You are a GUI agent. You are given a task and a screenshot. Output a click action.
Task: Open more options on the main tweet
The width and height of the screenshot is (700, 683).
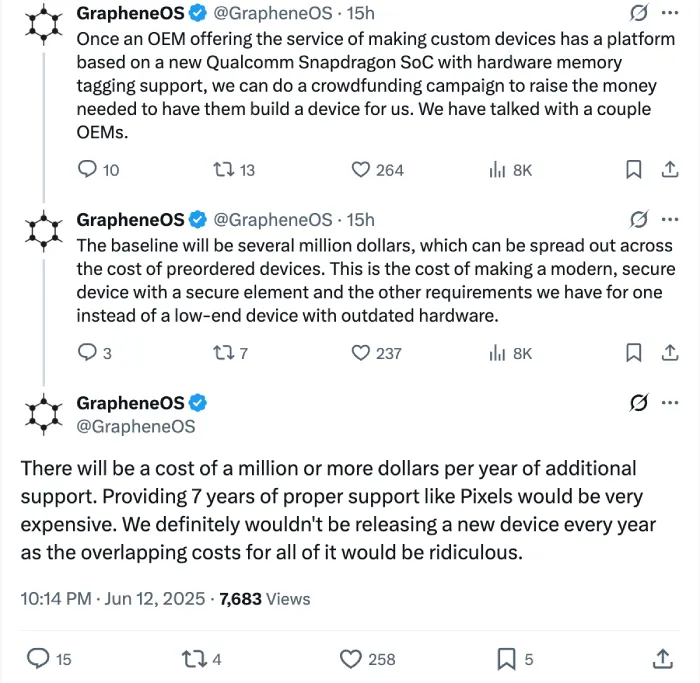(x=670, y=403)
